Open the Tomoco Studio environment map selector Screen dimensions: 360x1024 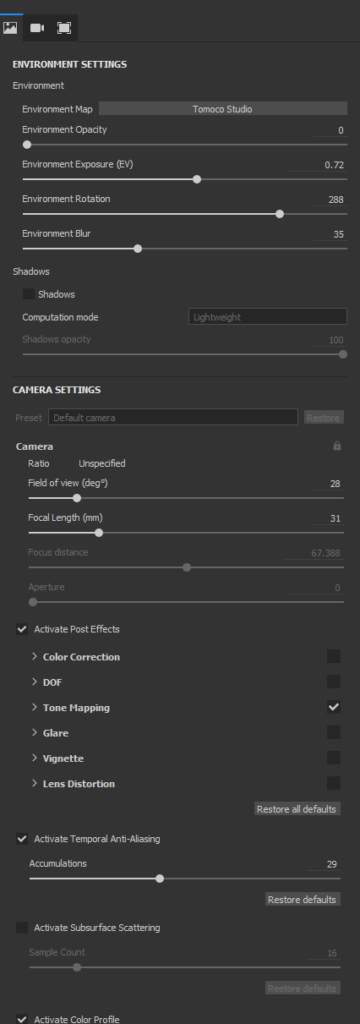(222, 109)
